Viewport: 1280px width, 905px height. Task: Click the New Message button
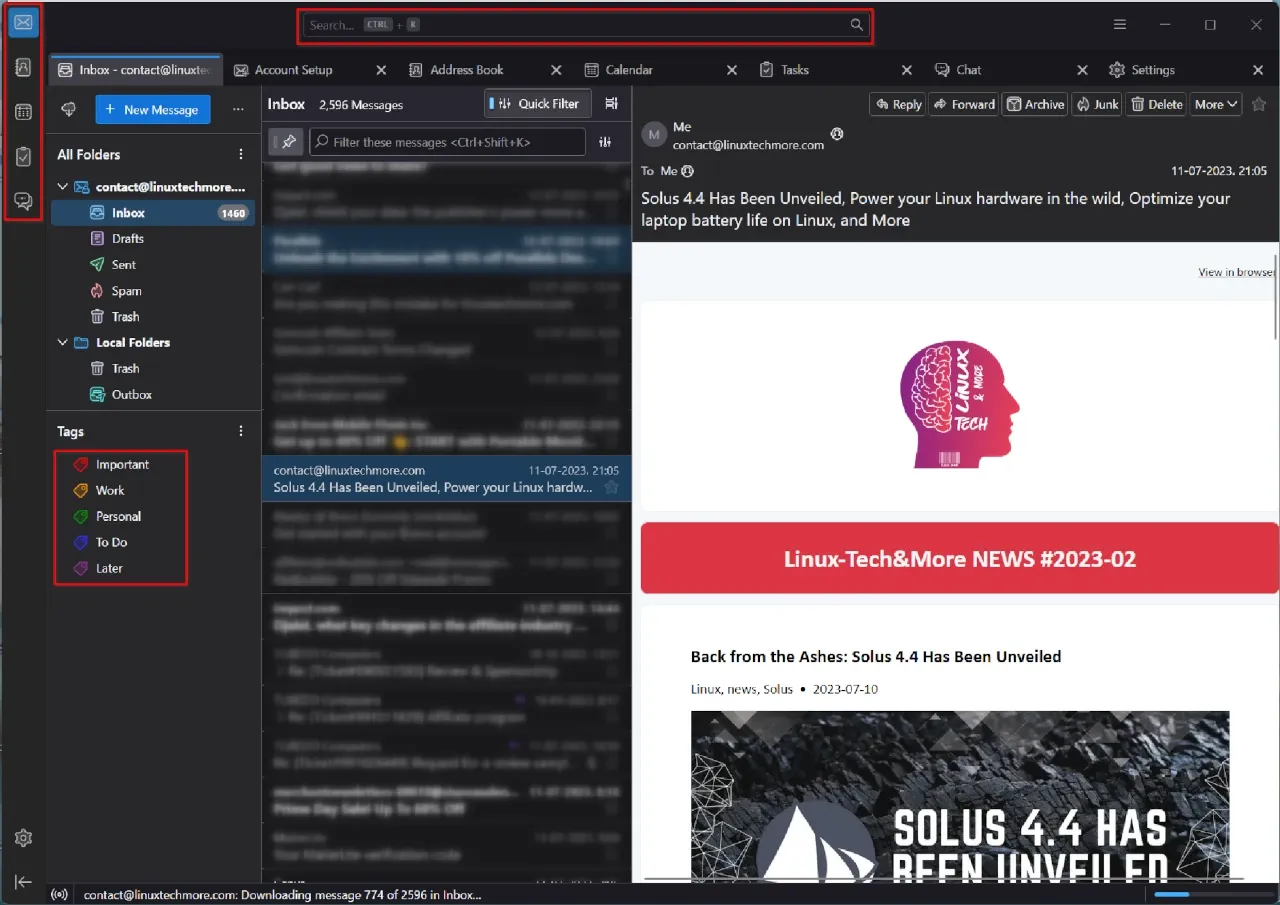(x=153, y=110)
